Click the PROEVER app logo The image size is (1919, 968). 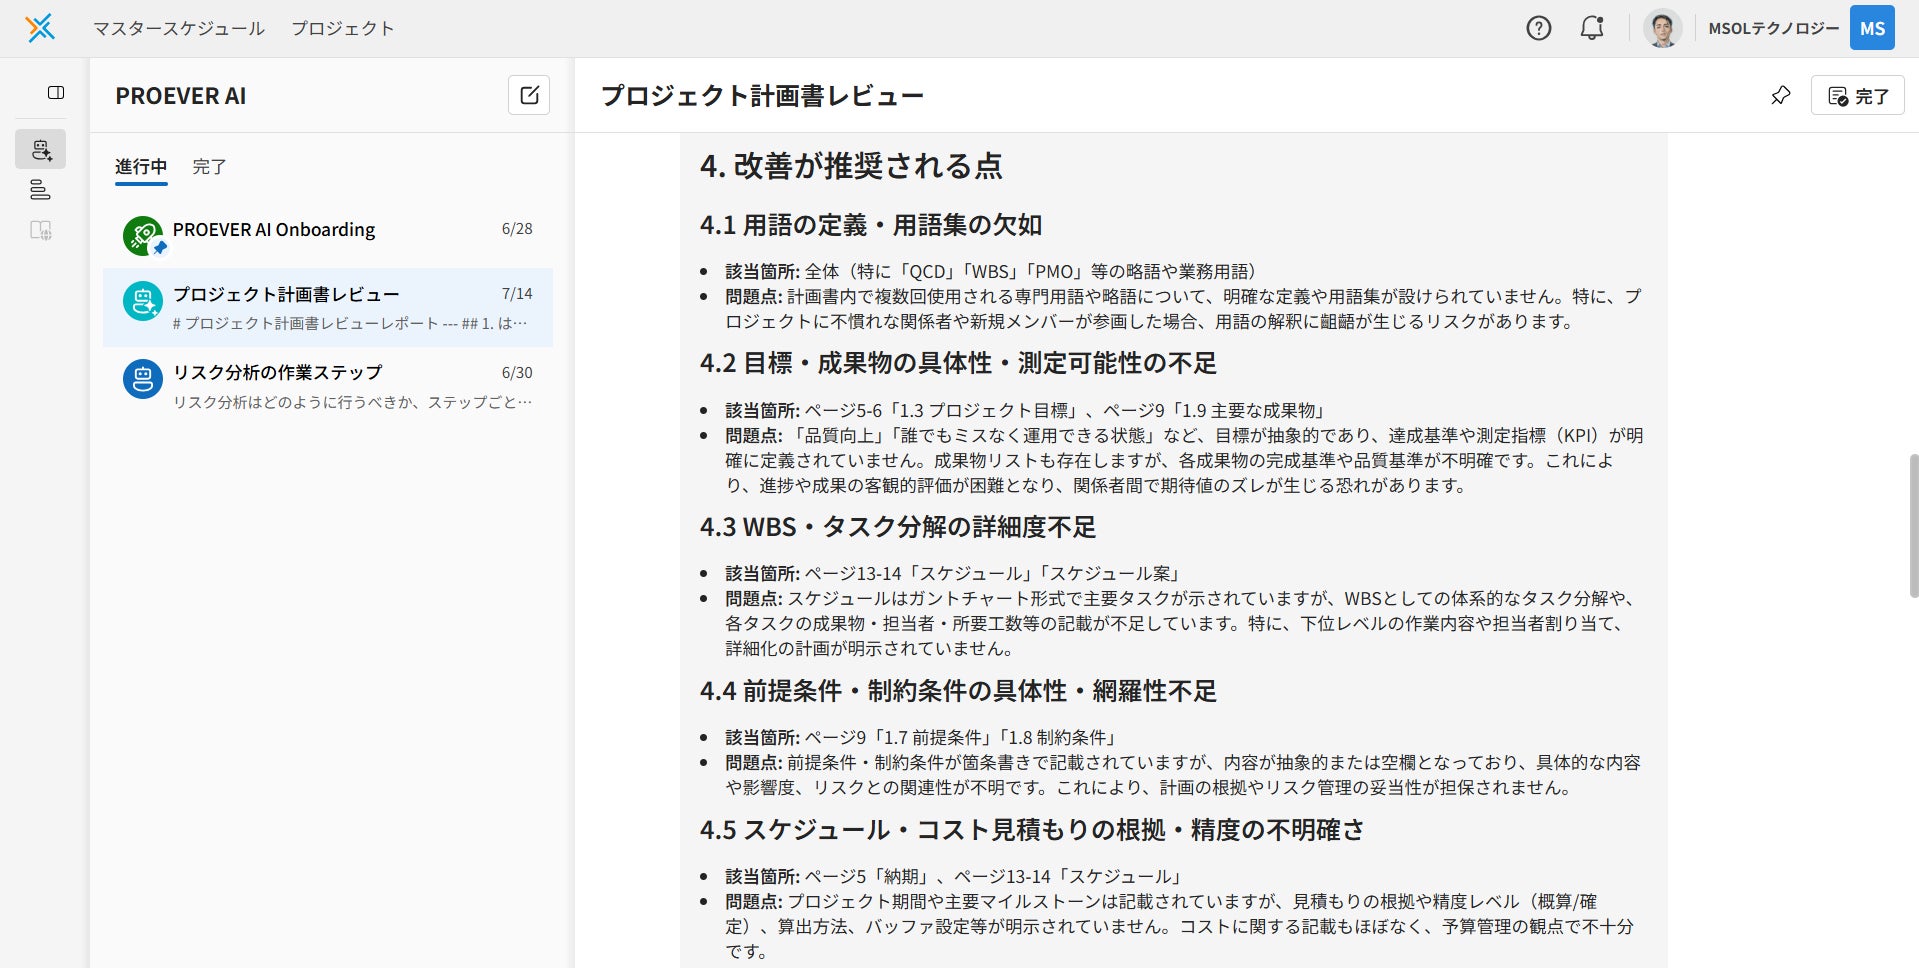point(40,28)
